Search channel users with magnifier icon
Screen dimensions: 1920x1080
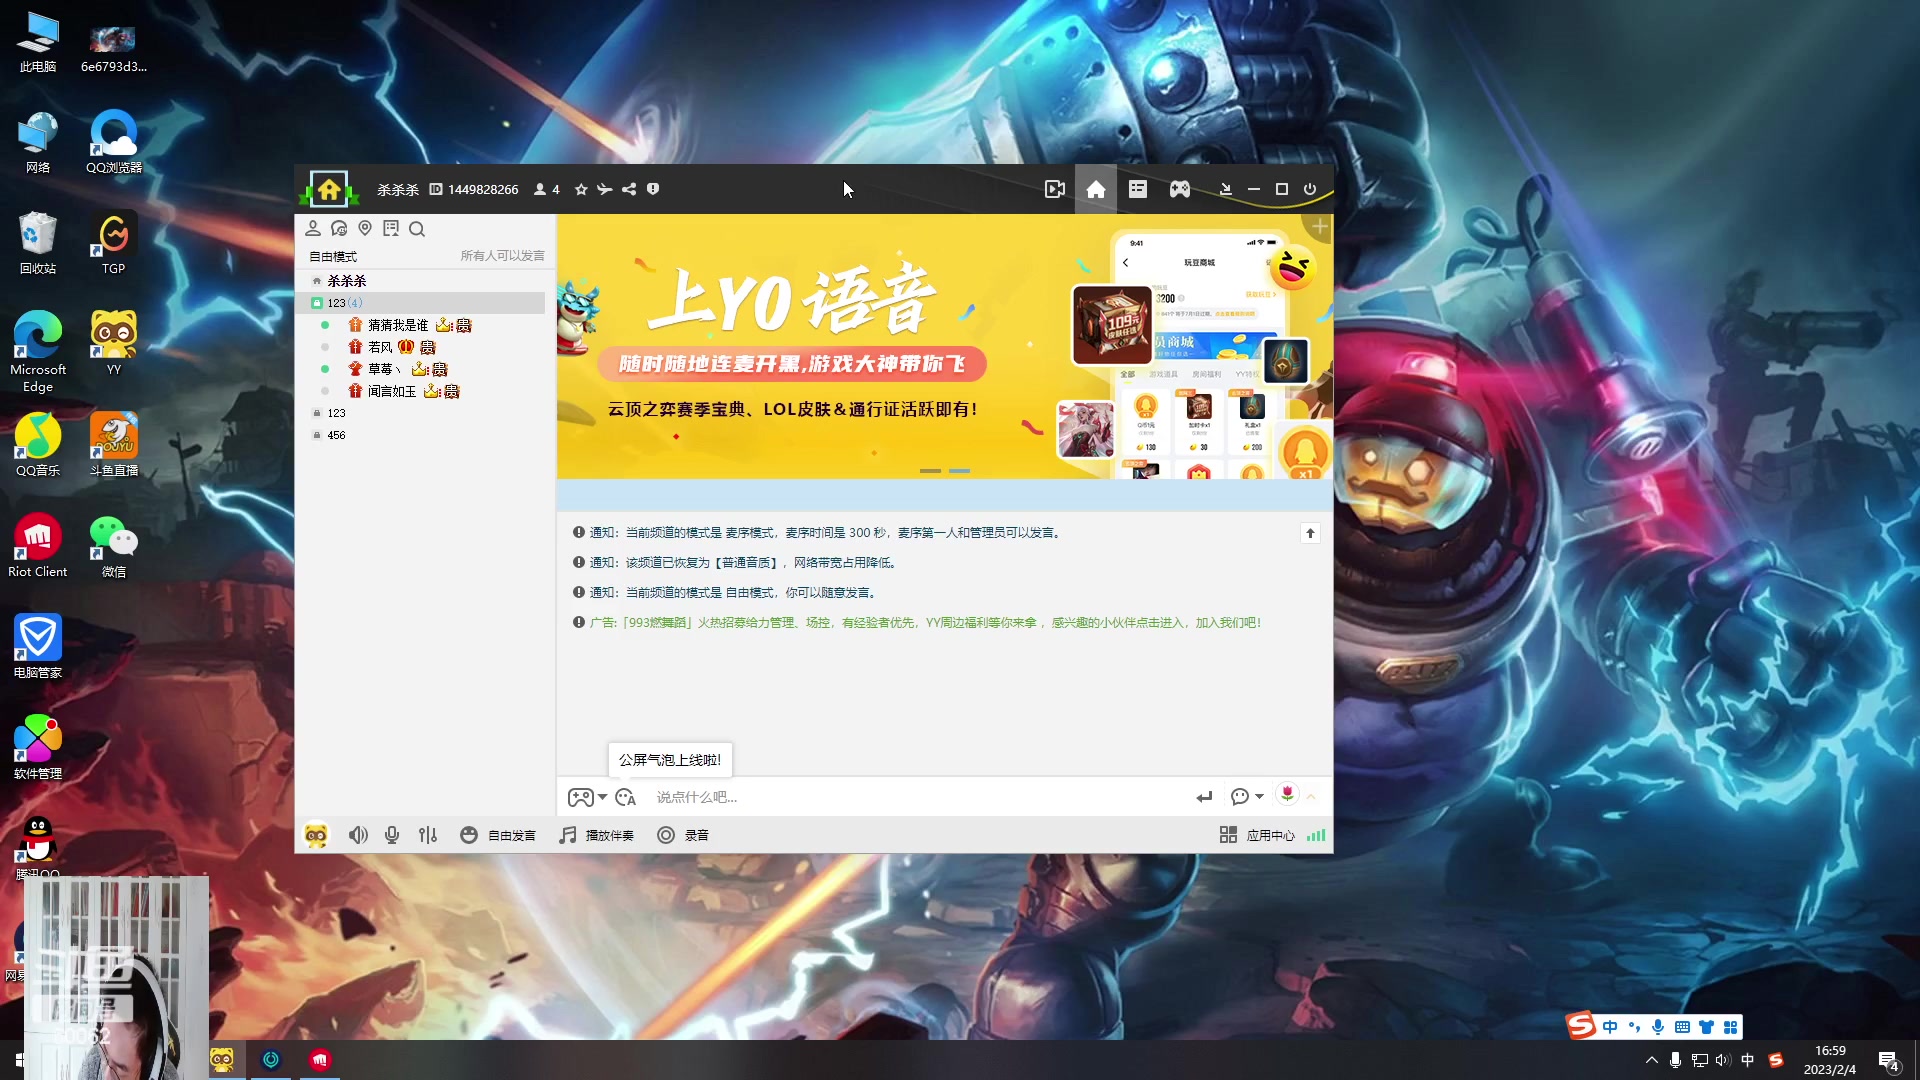[x=417, y=229]
